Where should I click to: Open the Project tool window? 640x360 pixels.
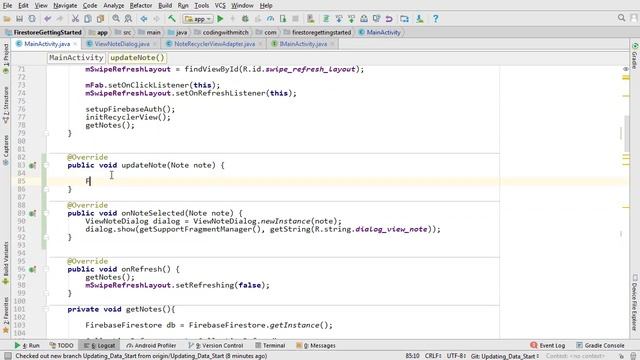pos(5,58)
